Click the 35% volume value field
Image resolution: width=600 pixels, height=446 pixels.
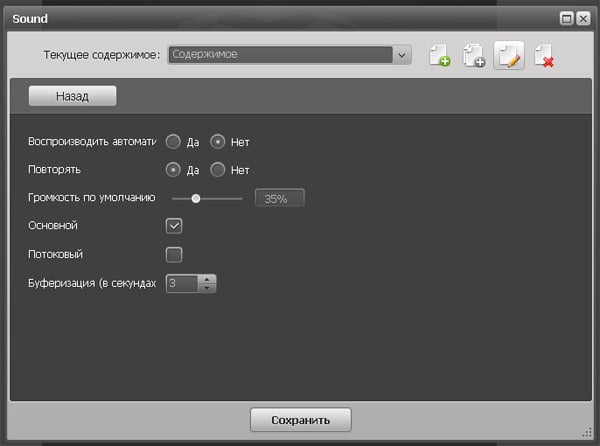pyautogui.click(x=280, y=198)
